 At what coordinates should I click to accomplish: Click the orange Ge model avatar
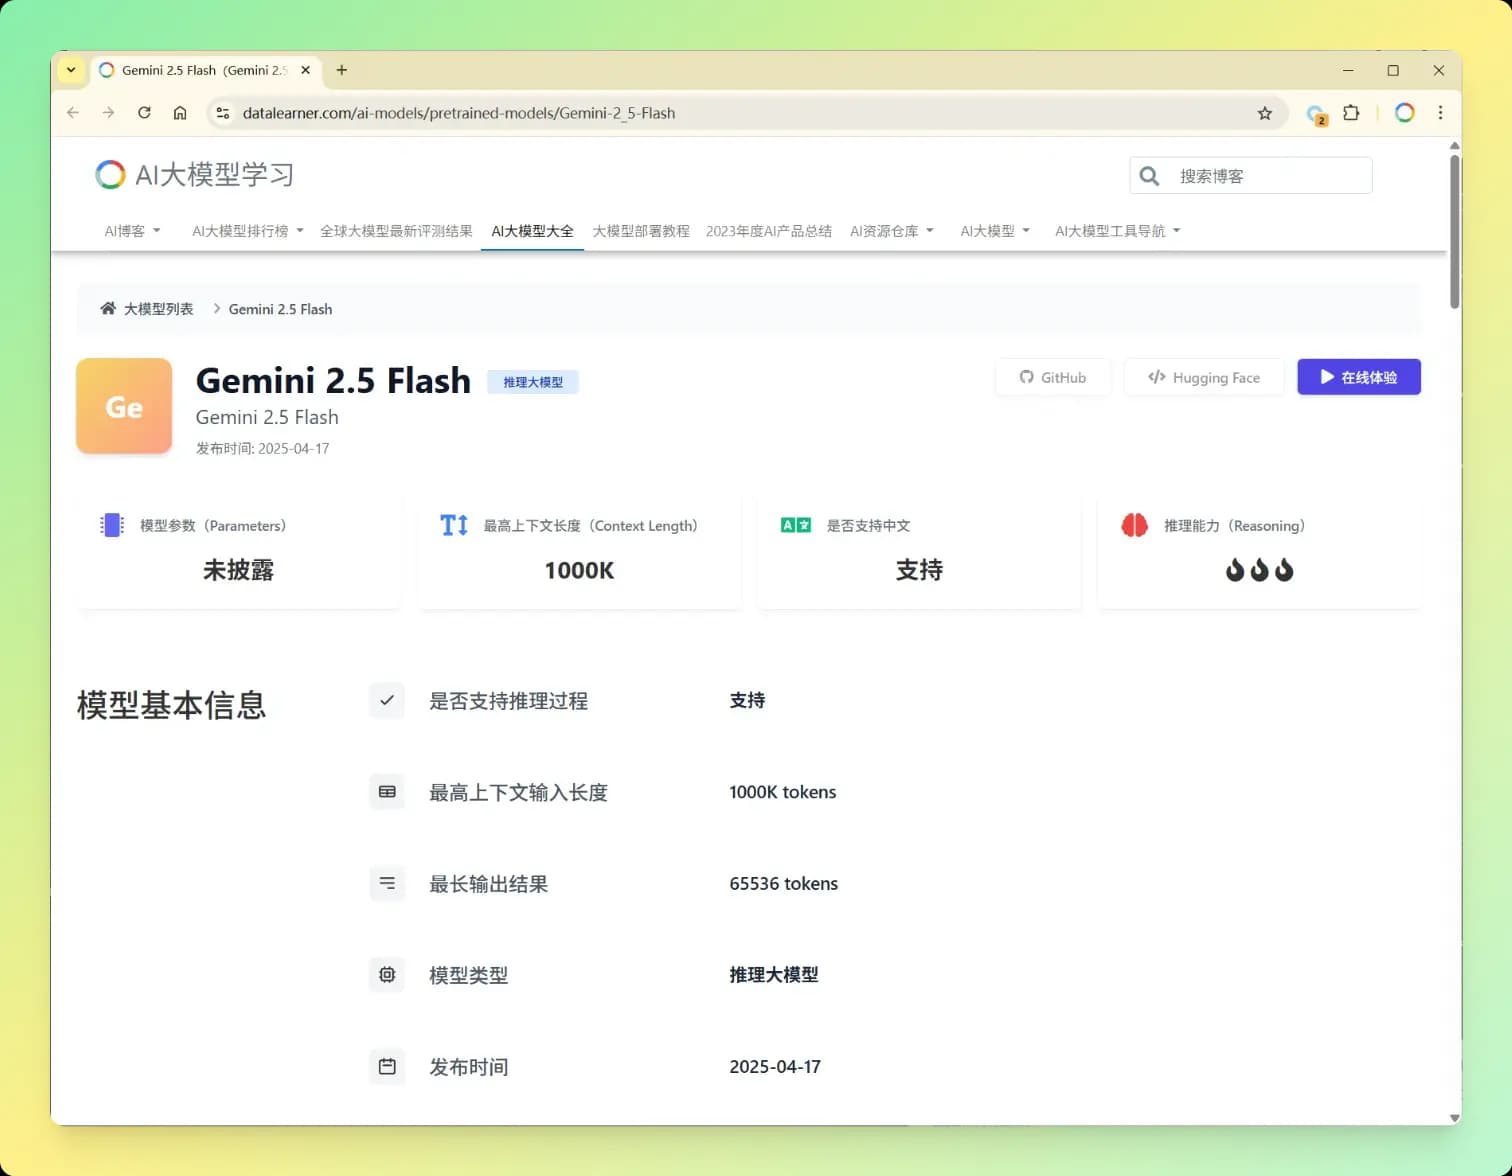pos(123,406)
